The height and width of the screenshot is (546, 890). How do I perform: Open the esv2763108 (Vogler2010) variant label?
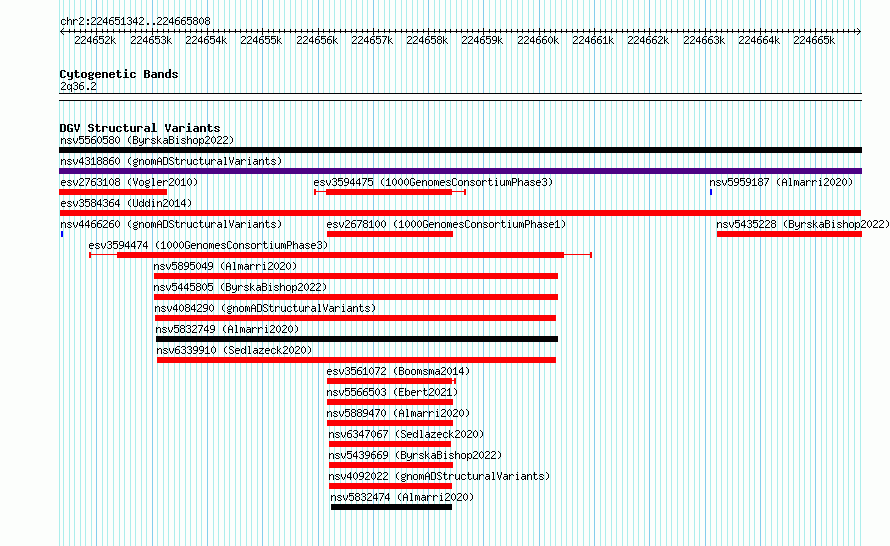(x=129, y=182)
